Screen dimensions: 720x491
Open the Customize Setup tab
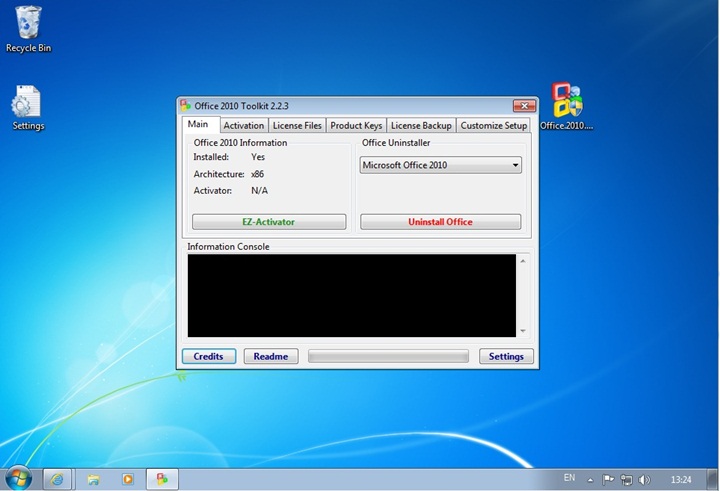coord(494,125)
